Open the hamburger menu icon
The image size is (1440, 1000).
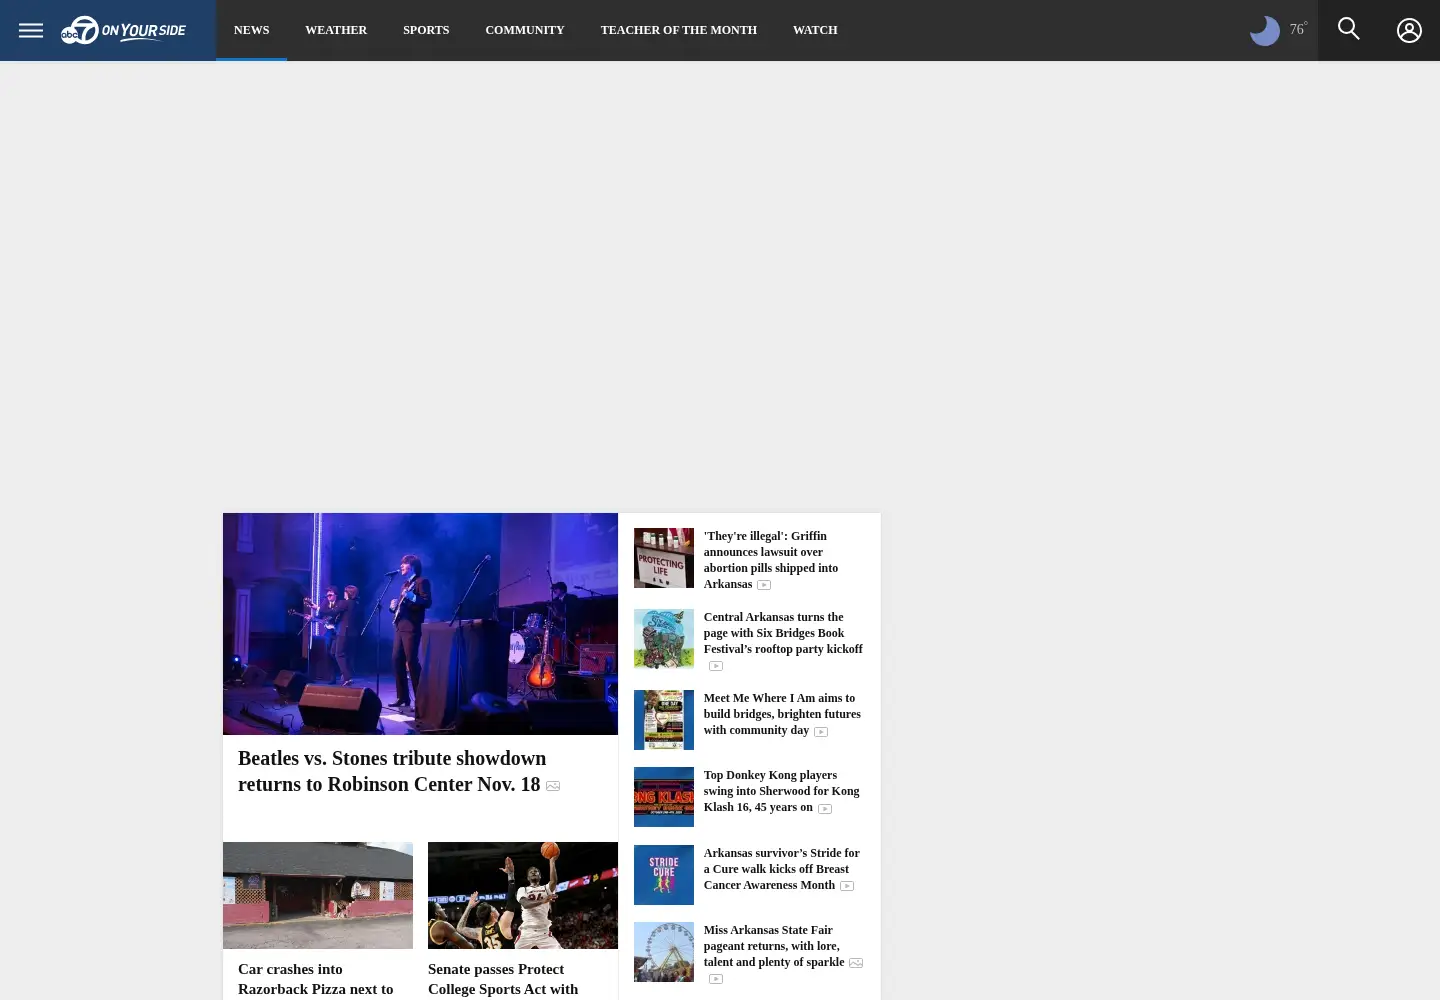(x=31, y=30)
